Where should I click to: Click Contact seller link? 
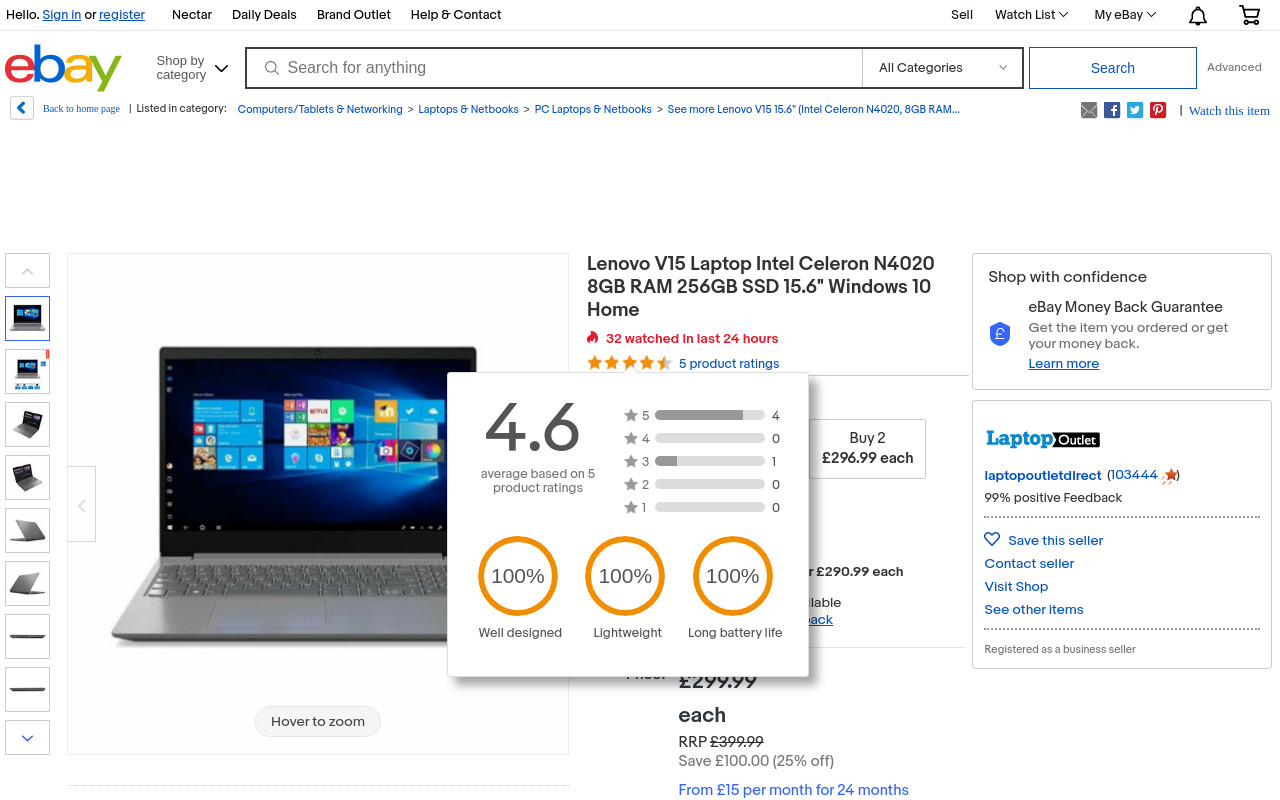[x=1029, y=564]
